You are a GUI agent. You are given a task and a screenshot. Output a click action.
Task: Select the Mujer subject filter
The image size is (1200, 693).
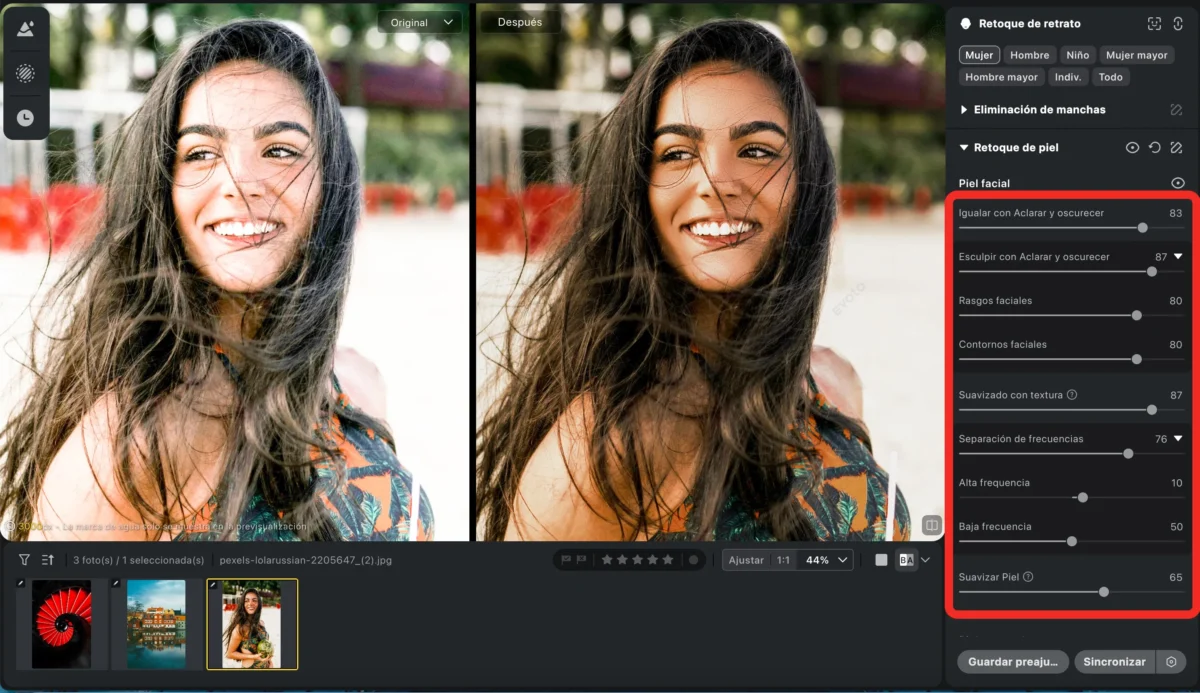pyautogui.click(x=979, y=55)
